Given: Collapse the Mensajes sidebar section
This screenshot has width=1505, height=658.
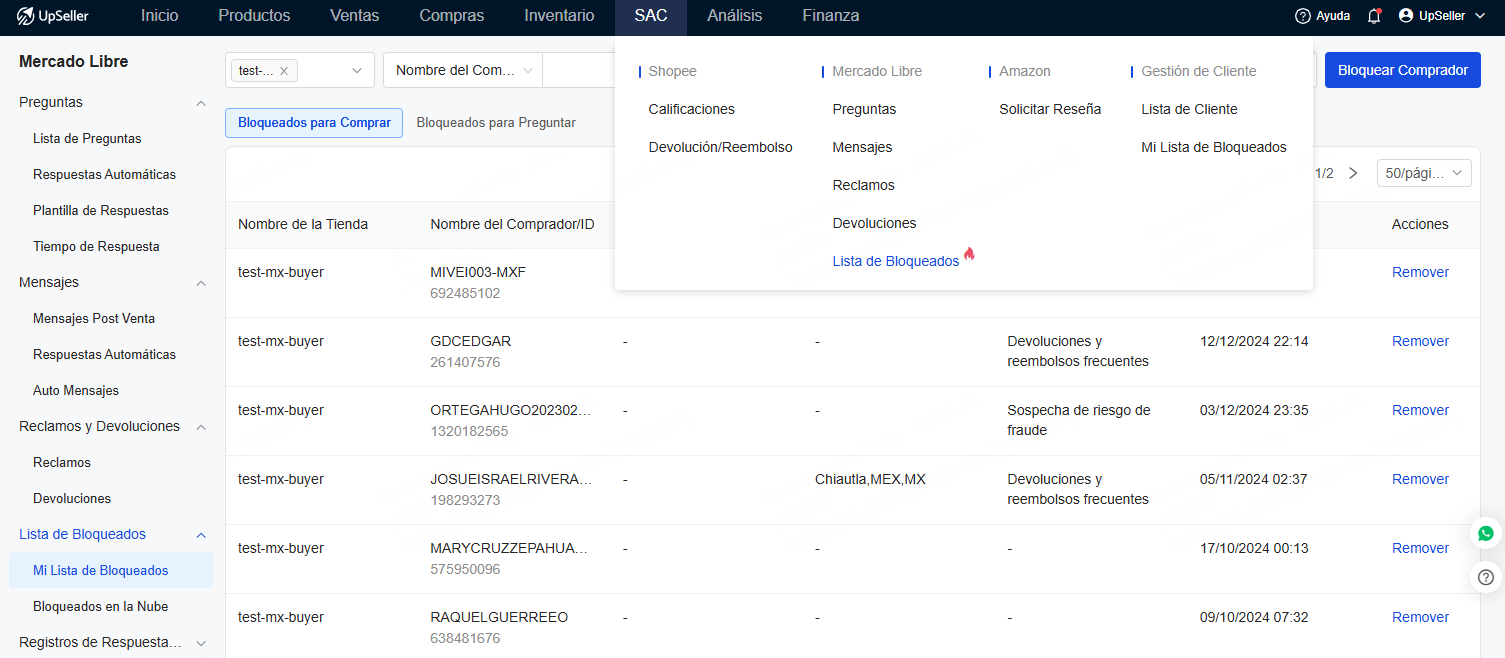Looking at the screenshot, I should [201, 283].
